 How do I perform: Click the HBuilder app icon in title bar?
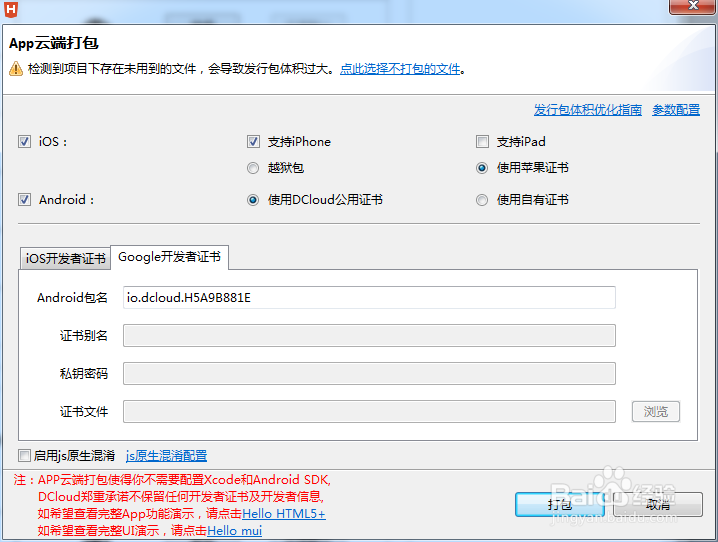(11, 9)
